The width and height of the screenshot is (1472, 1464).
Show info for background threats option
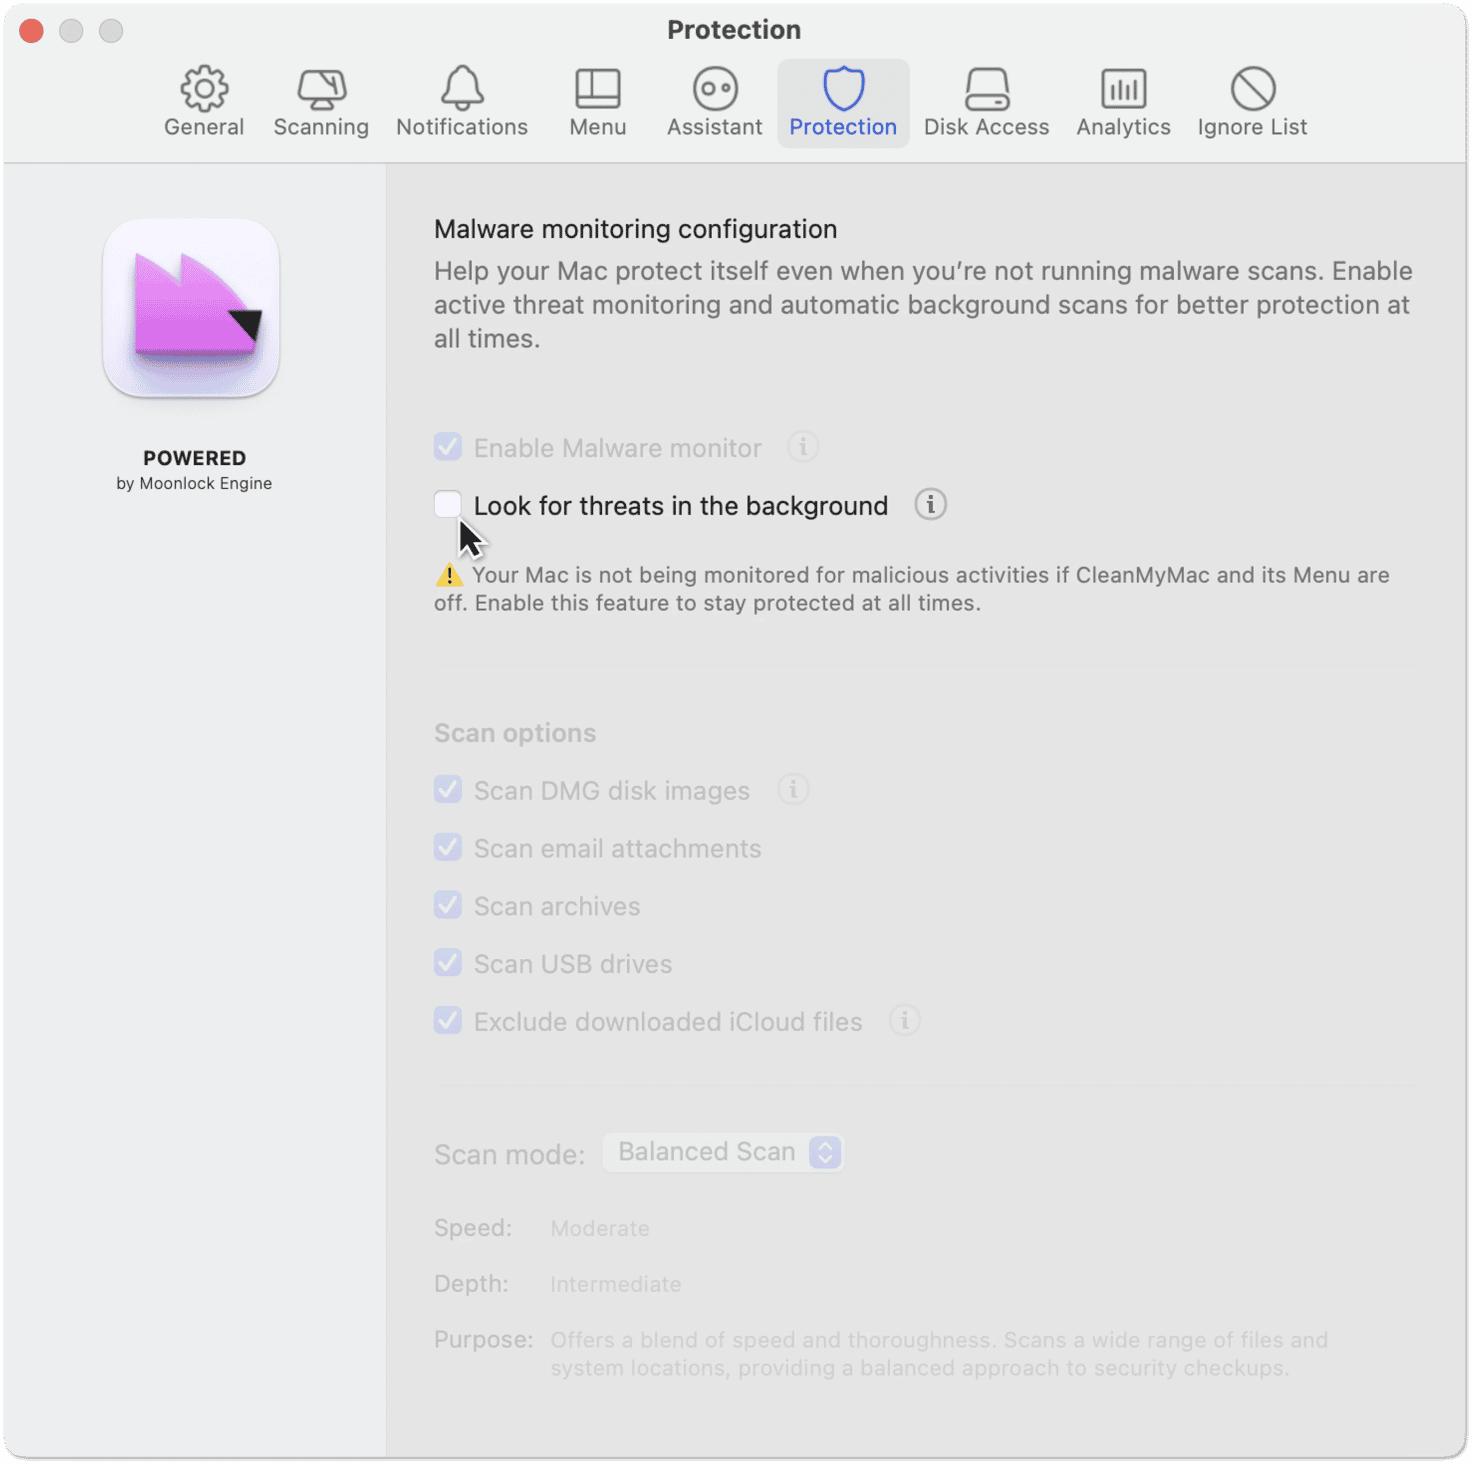tap(930, 504)
